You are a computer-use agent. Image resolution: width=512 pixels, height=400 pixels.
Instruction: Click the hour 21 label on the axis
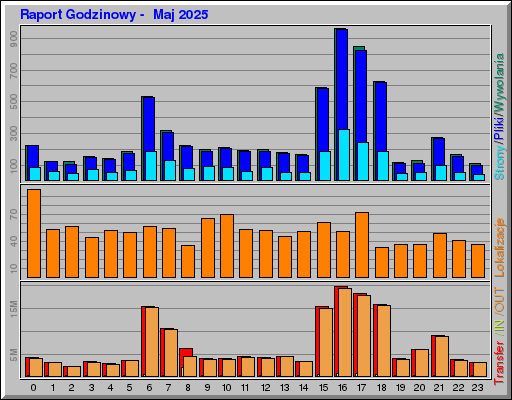coord(439,388)
